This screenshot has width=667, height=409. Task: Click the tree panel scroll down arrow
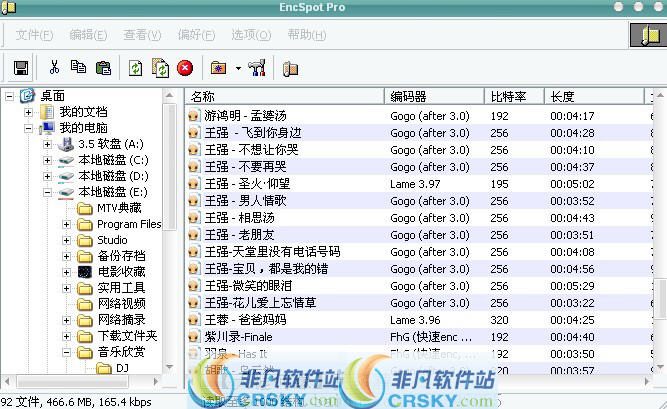click(x=169, y=367)
